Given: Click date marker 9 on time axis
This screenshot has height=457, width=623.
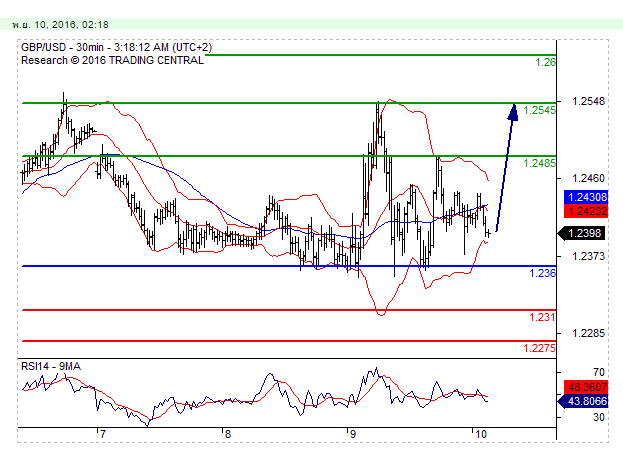Looking at the screenshot, I should point(352,434).
